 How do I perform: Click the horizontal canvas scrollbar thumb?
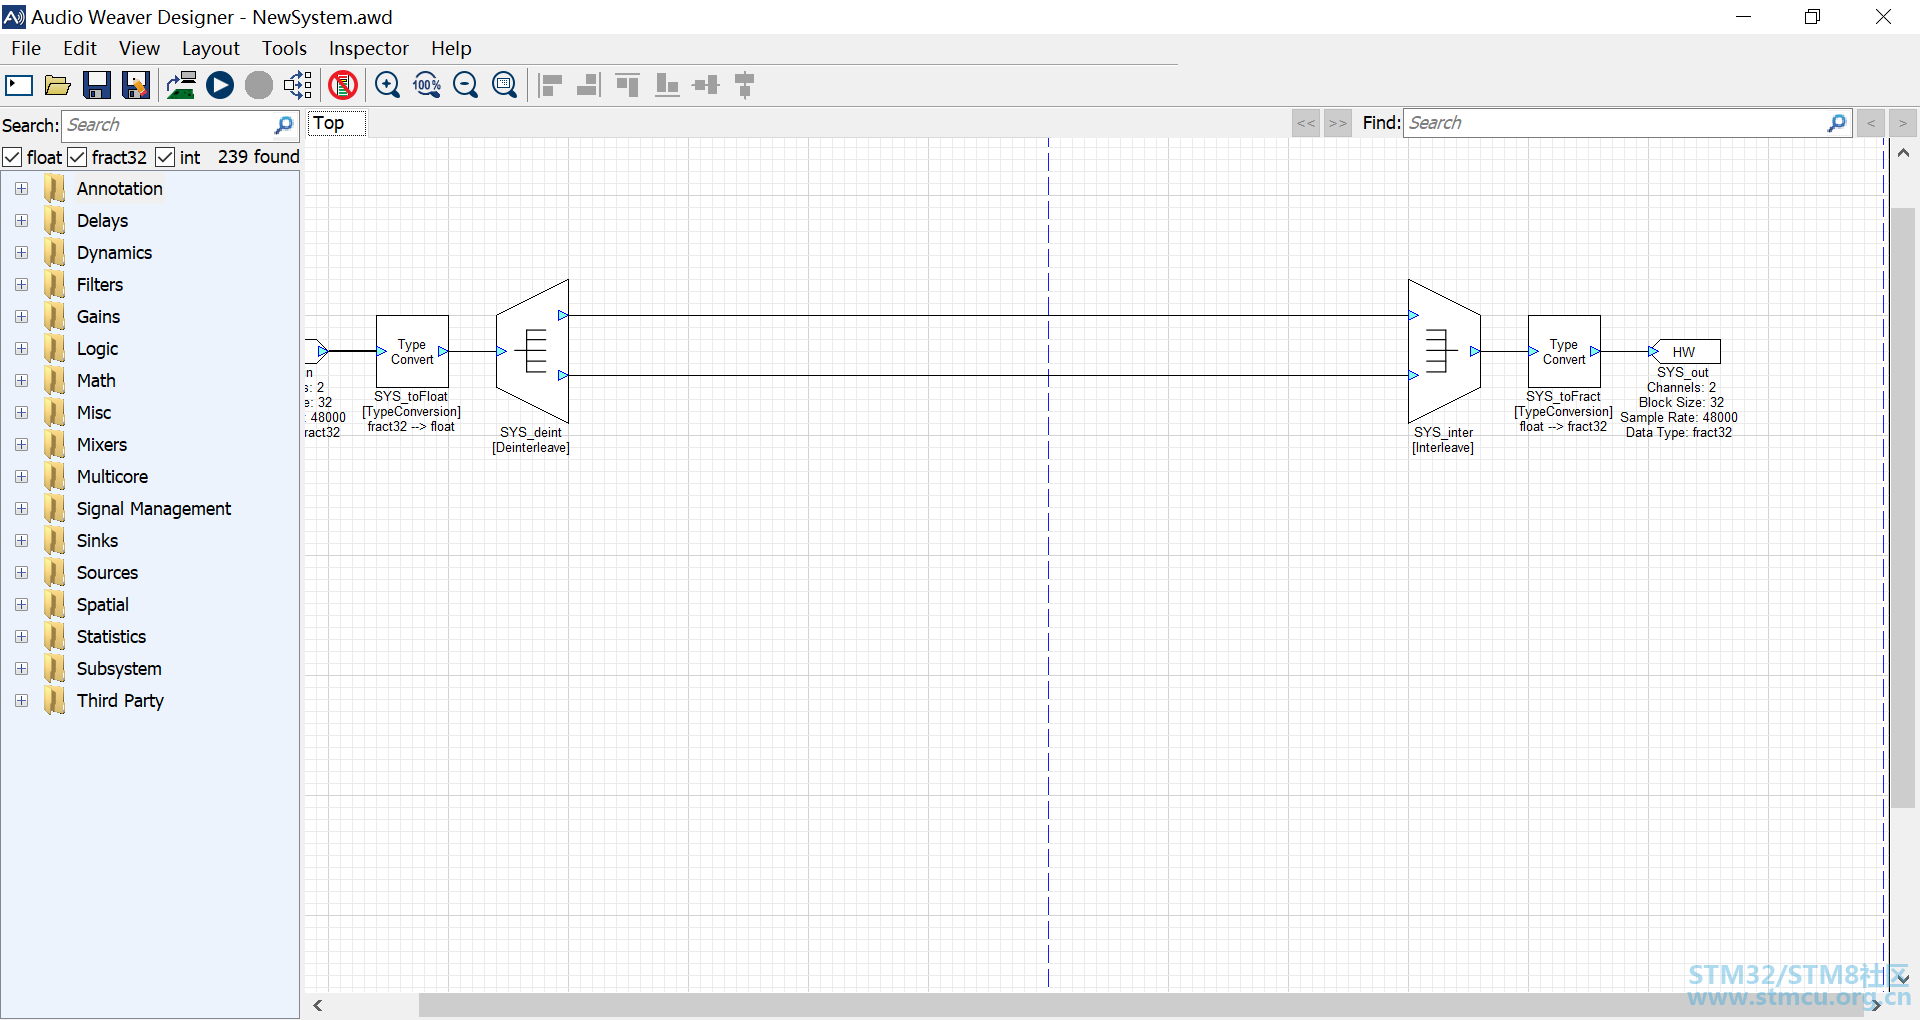(x=1142, y=1005)
